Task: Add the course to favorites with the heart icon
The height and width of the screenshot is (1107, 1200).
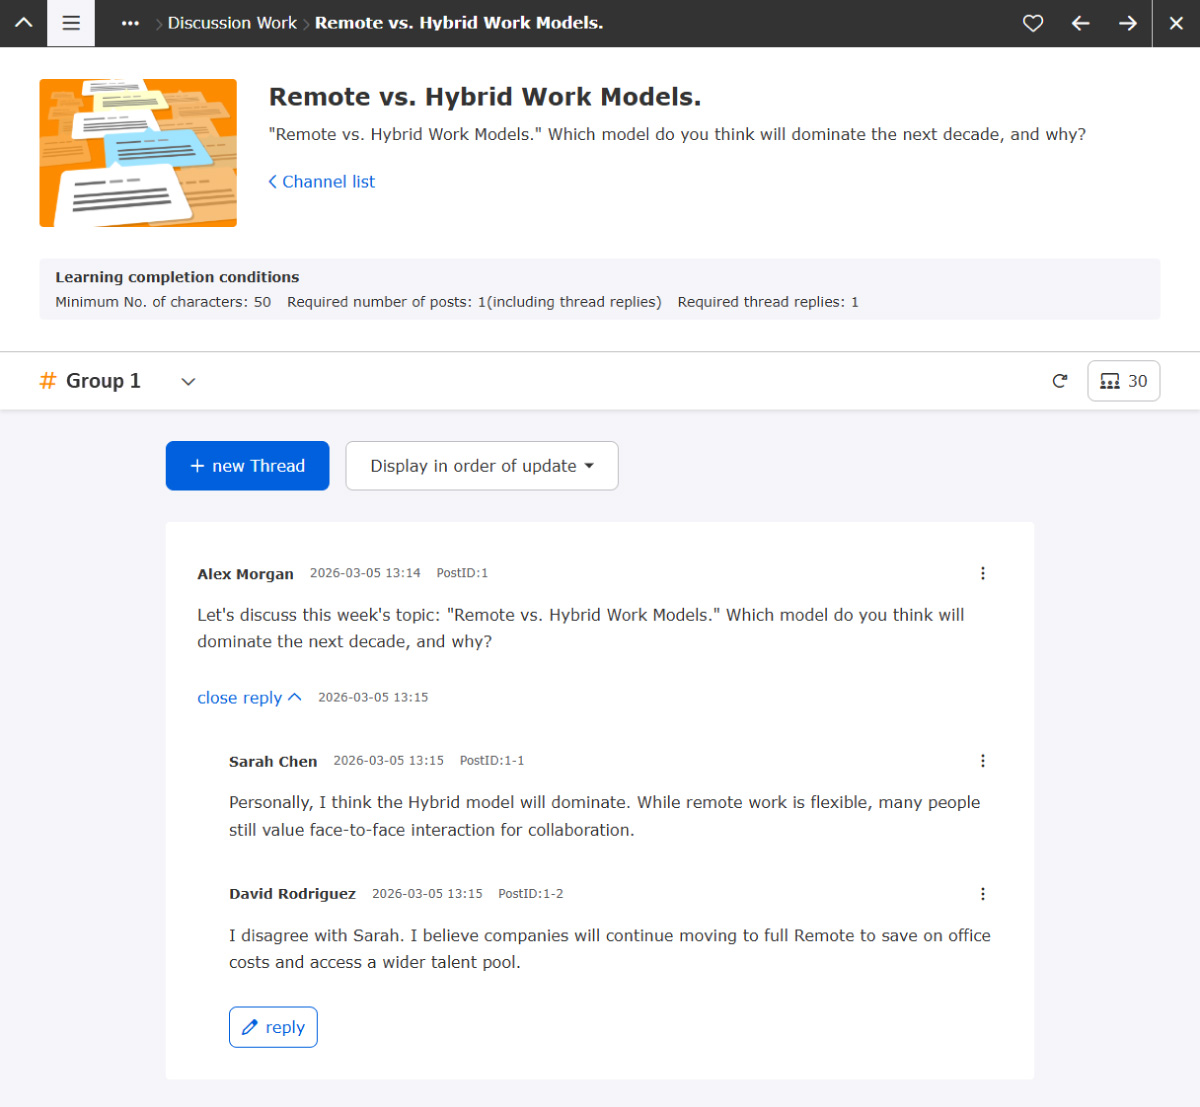Action: pyautogui.click(x=1033, y=23)
